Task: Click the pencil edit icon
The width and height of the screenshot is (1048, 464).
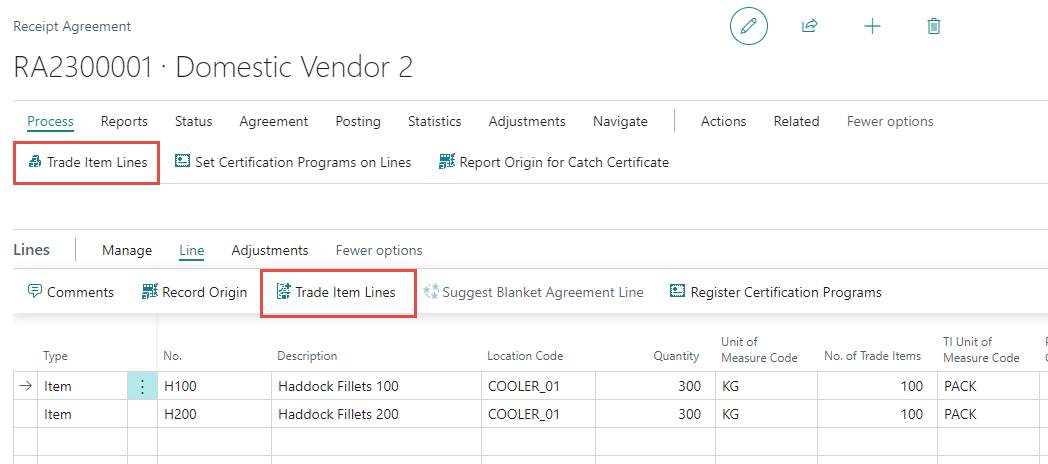Action: tap(748, 27)
